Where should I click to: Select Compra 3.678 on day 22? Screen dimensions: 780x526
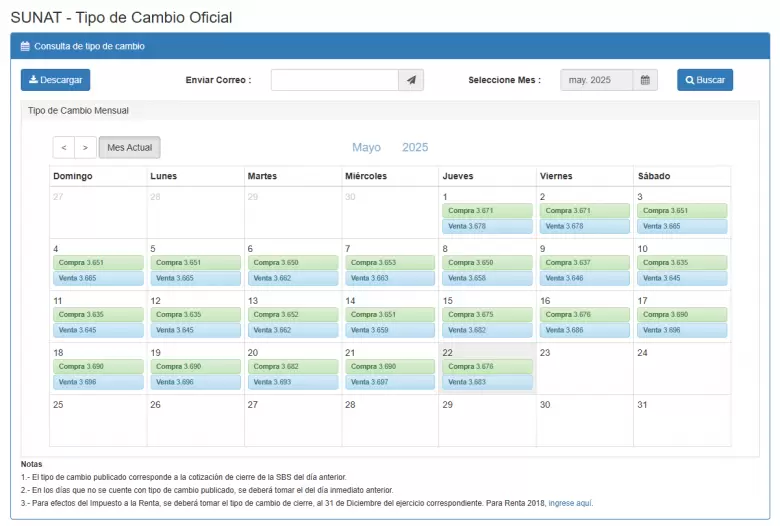tap(487, 366)
